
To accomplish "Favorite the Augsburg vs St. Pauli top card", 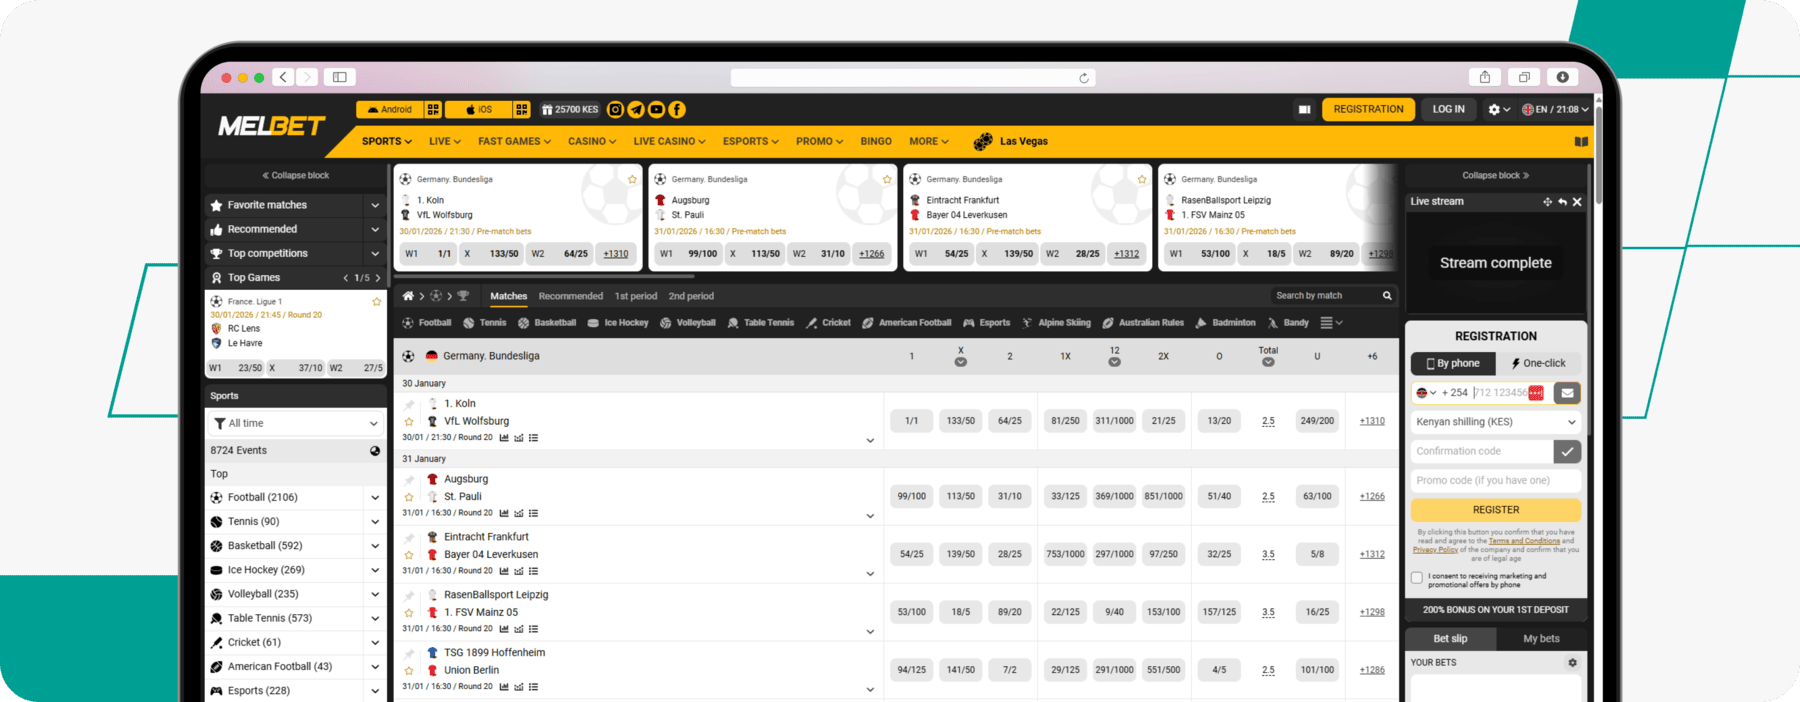I will (x=887, y=180).
